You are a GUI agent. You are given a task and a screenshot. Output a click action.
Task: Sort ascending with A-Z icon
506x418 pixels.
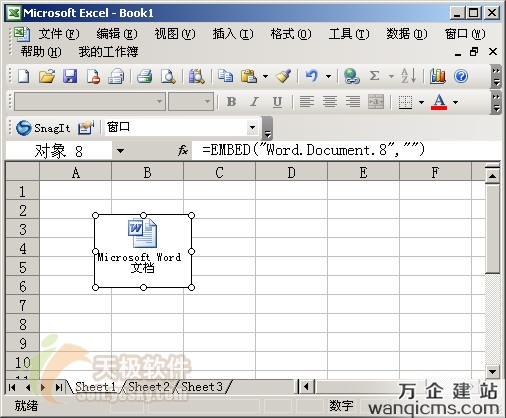(x=409, y=76)
